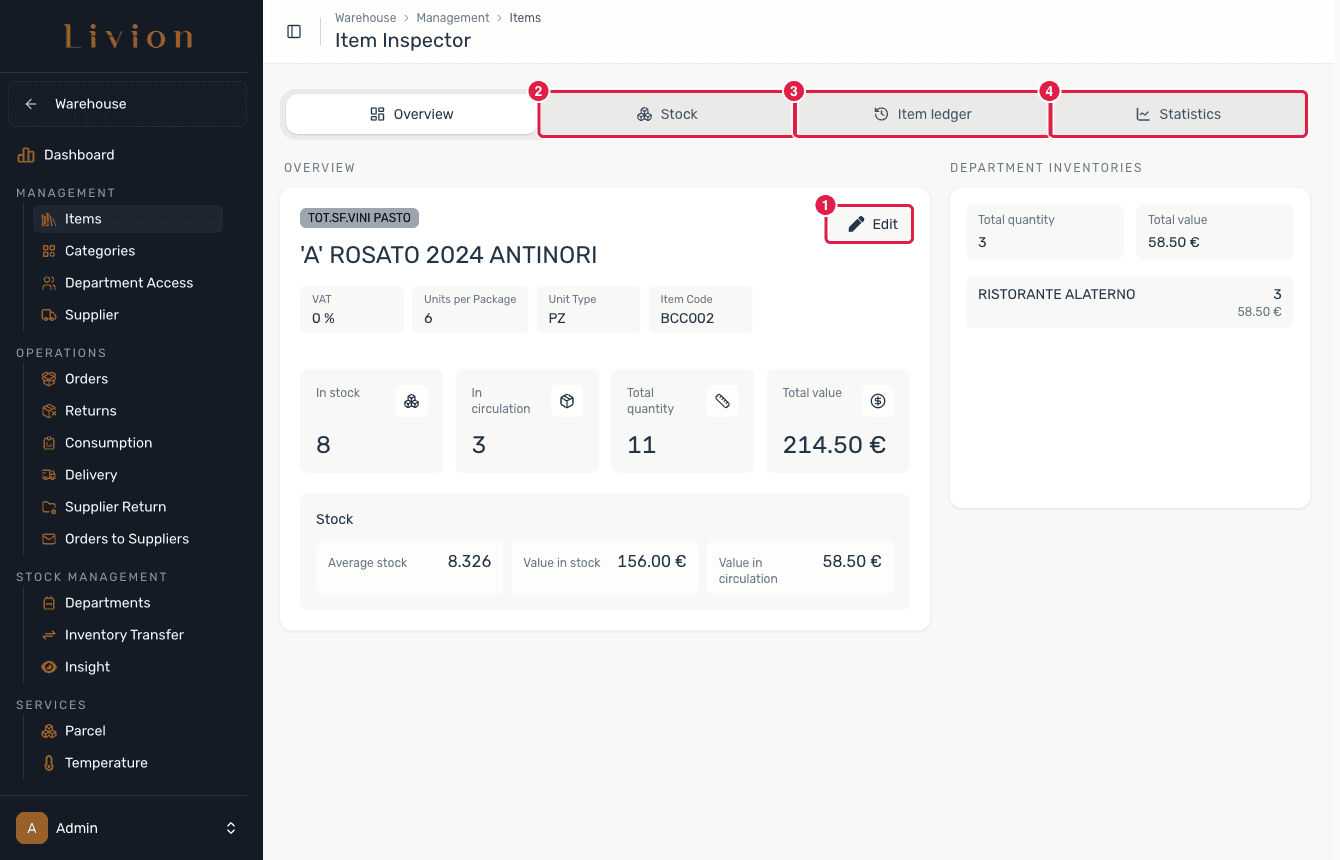Click the Parcel boxes icon
This screenshot has width=1340, height=860.
pyautogui.click(x=49, y=731)
